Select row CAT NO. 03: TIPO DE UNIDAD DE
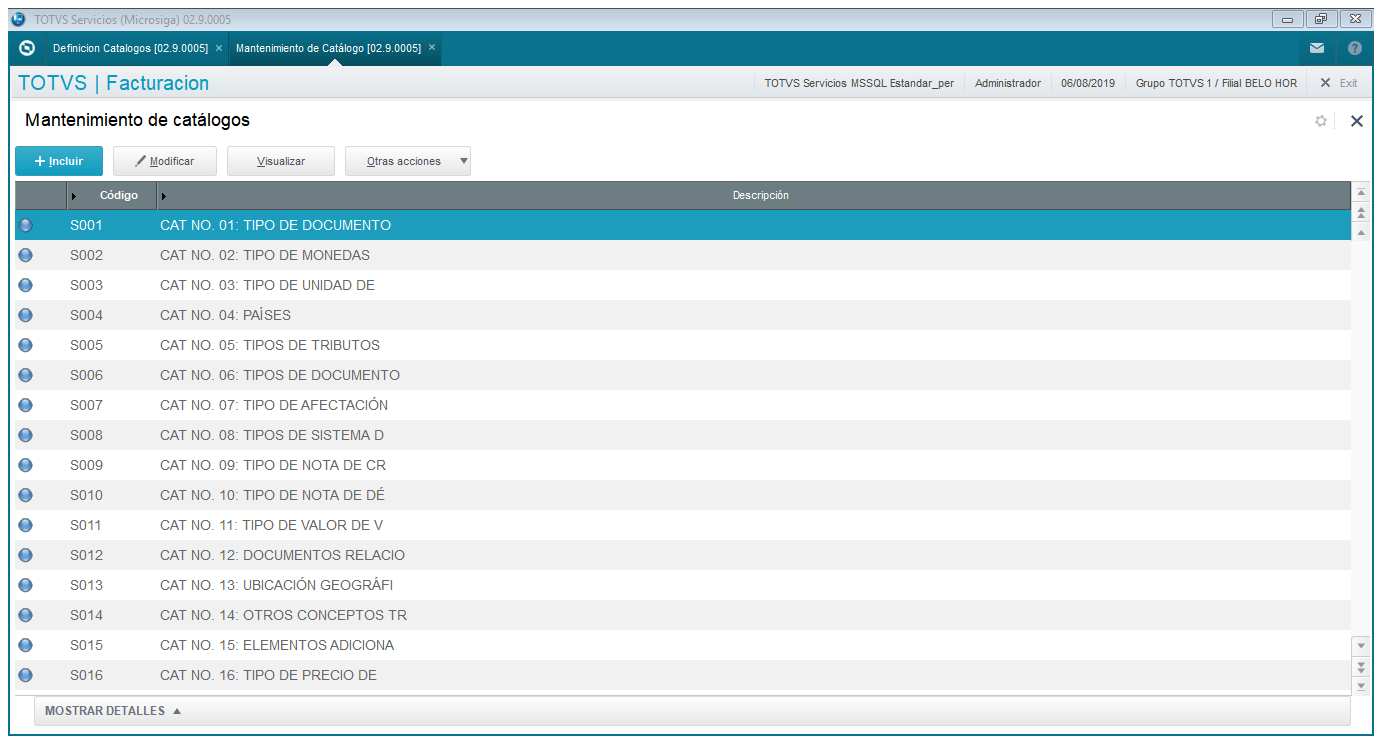The width and height of the screenshot is (1382, 744). 683,285
